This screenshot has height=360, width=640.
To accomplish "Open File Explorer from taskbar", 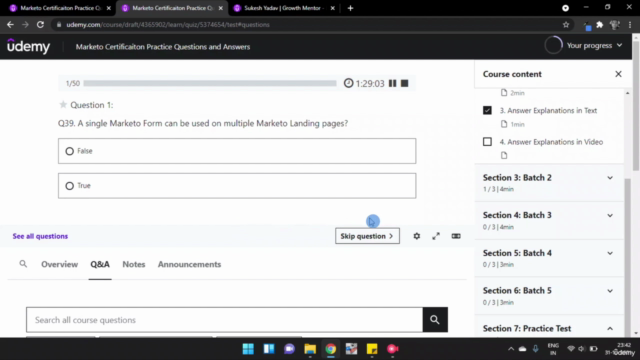I will [x=310, y=349].
